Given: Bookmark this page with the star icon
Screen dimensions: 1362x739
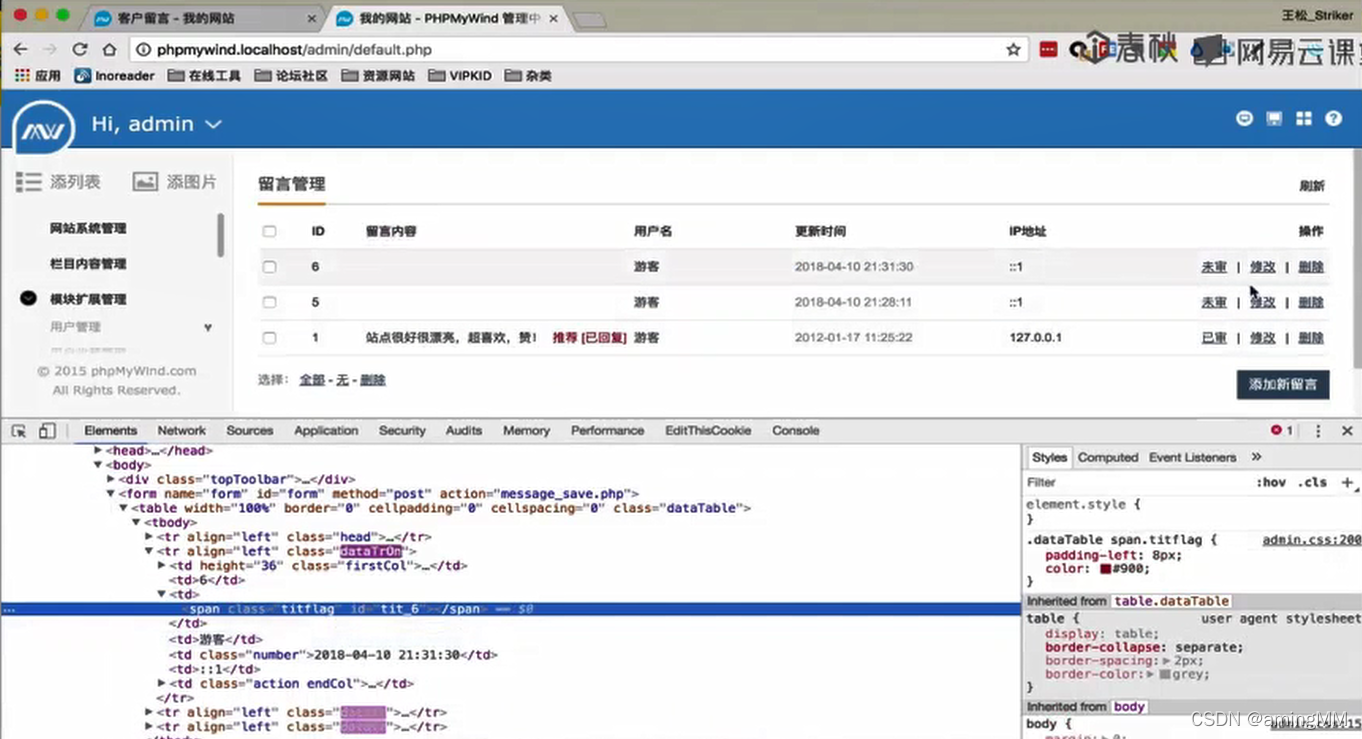Looking at the screenshot, I should 1013,49.
